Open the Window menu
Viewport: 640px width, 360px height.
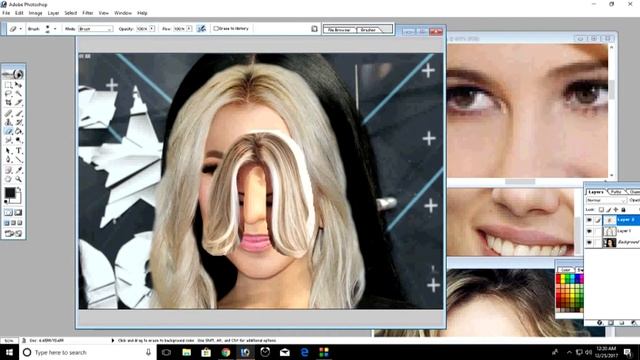(123, 13)
